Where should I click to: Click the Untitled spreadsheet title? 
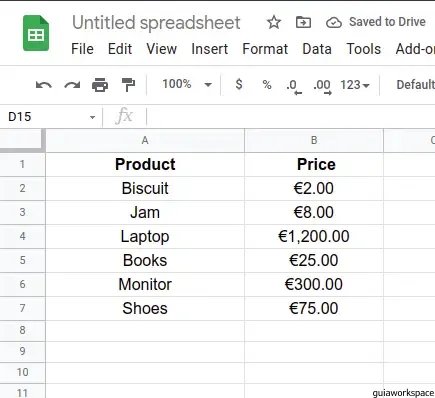[x=156, y=23]
